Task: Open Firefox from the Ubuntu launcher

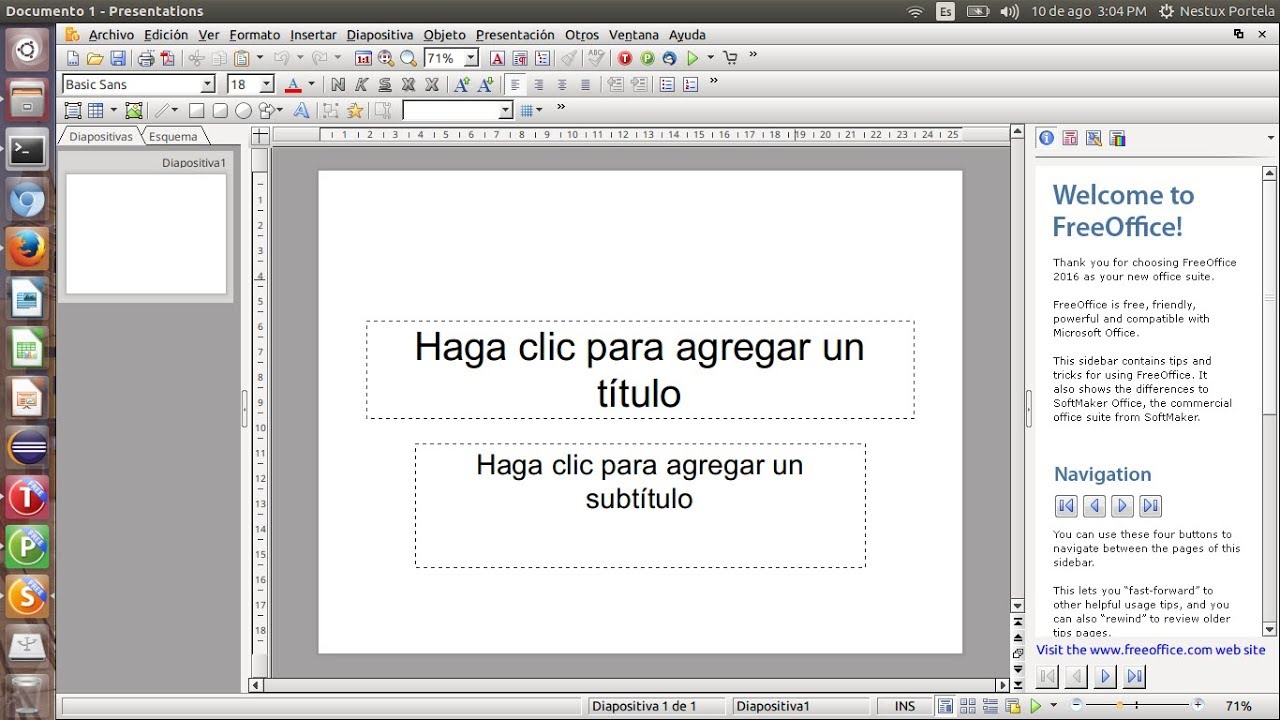Action: point(27,249)
